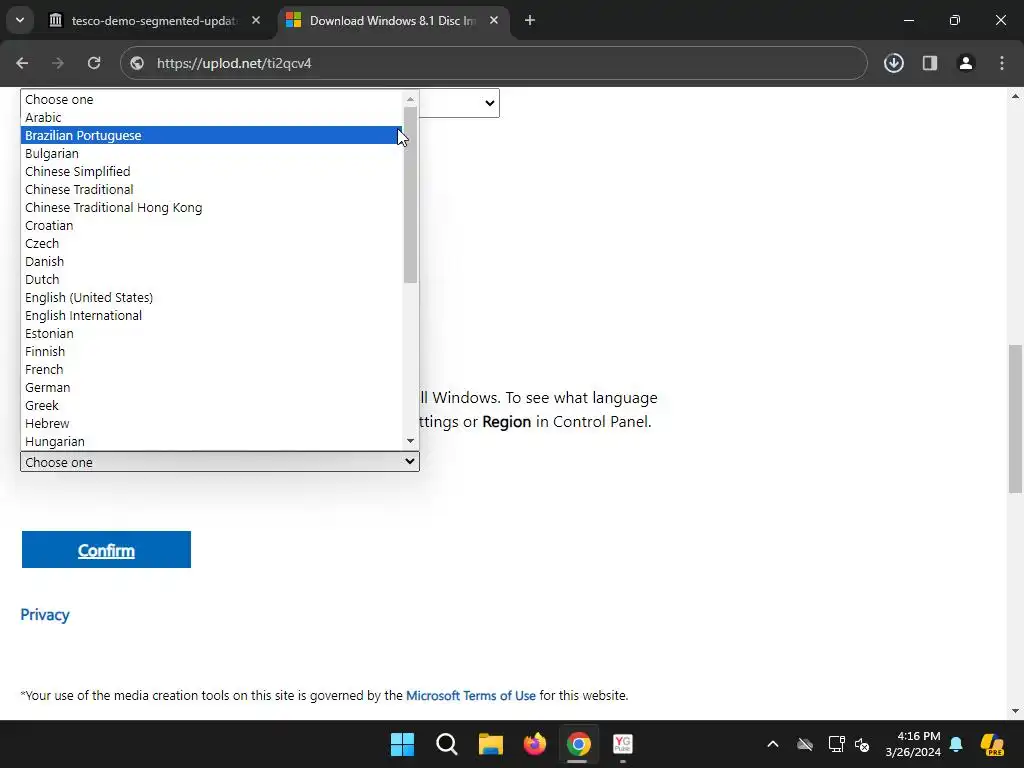This screenshot has height=768, width=1024.
Task: Select French from the dropdown list
Action: point(212,370)
